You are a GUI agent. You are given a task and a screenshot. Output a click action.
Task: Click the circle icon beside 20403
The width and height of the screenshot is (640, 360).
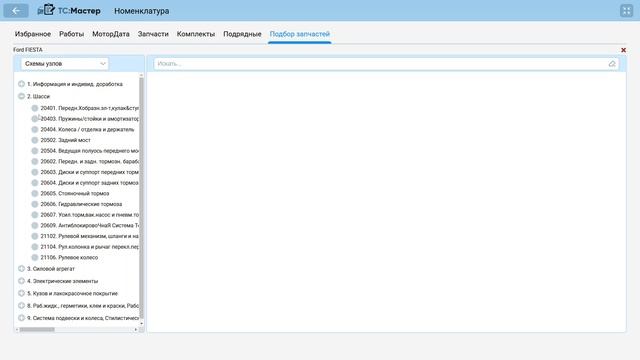point(35,119)
